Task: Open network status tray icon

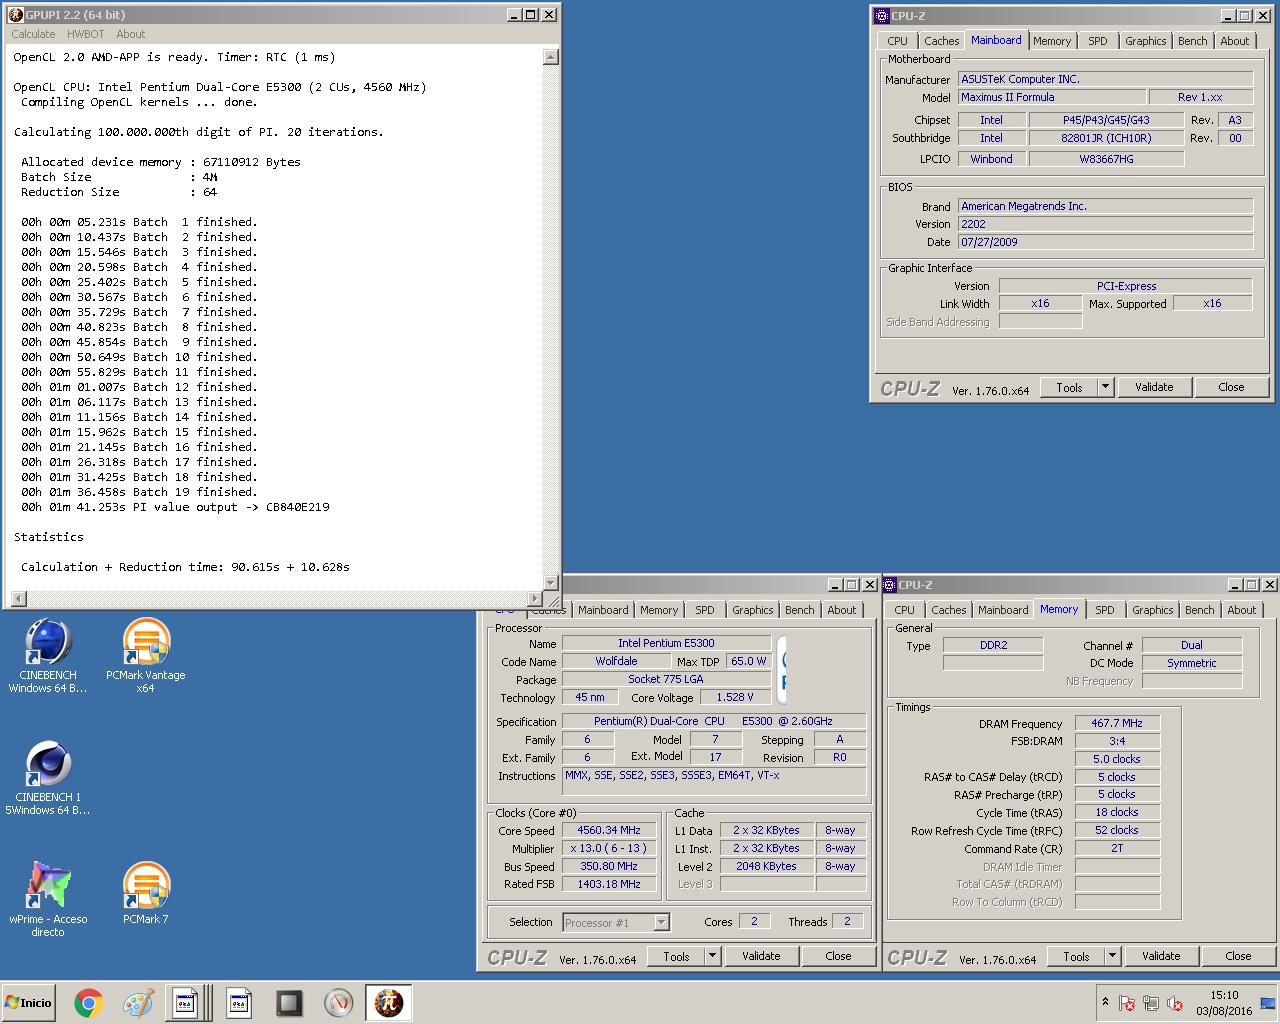Action: pyautogui.click(x=1151, y=1003)
